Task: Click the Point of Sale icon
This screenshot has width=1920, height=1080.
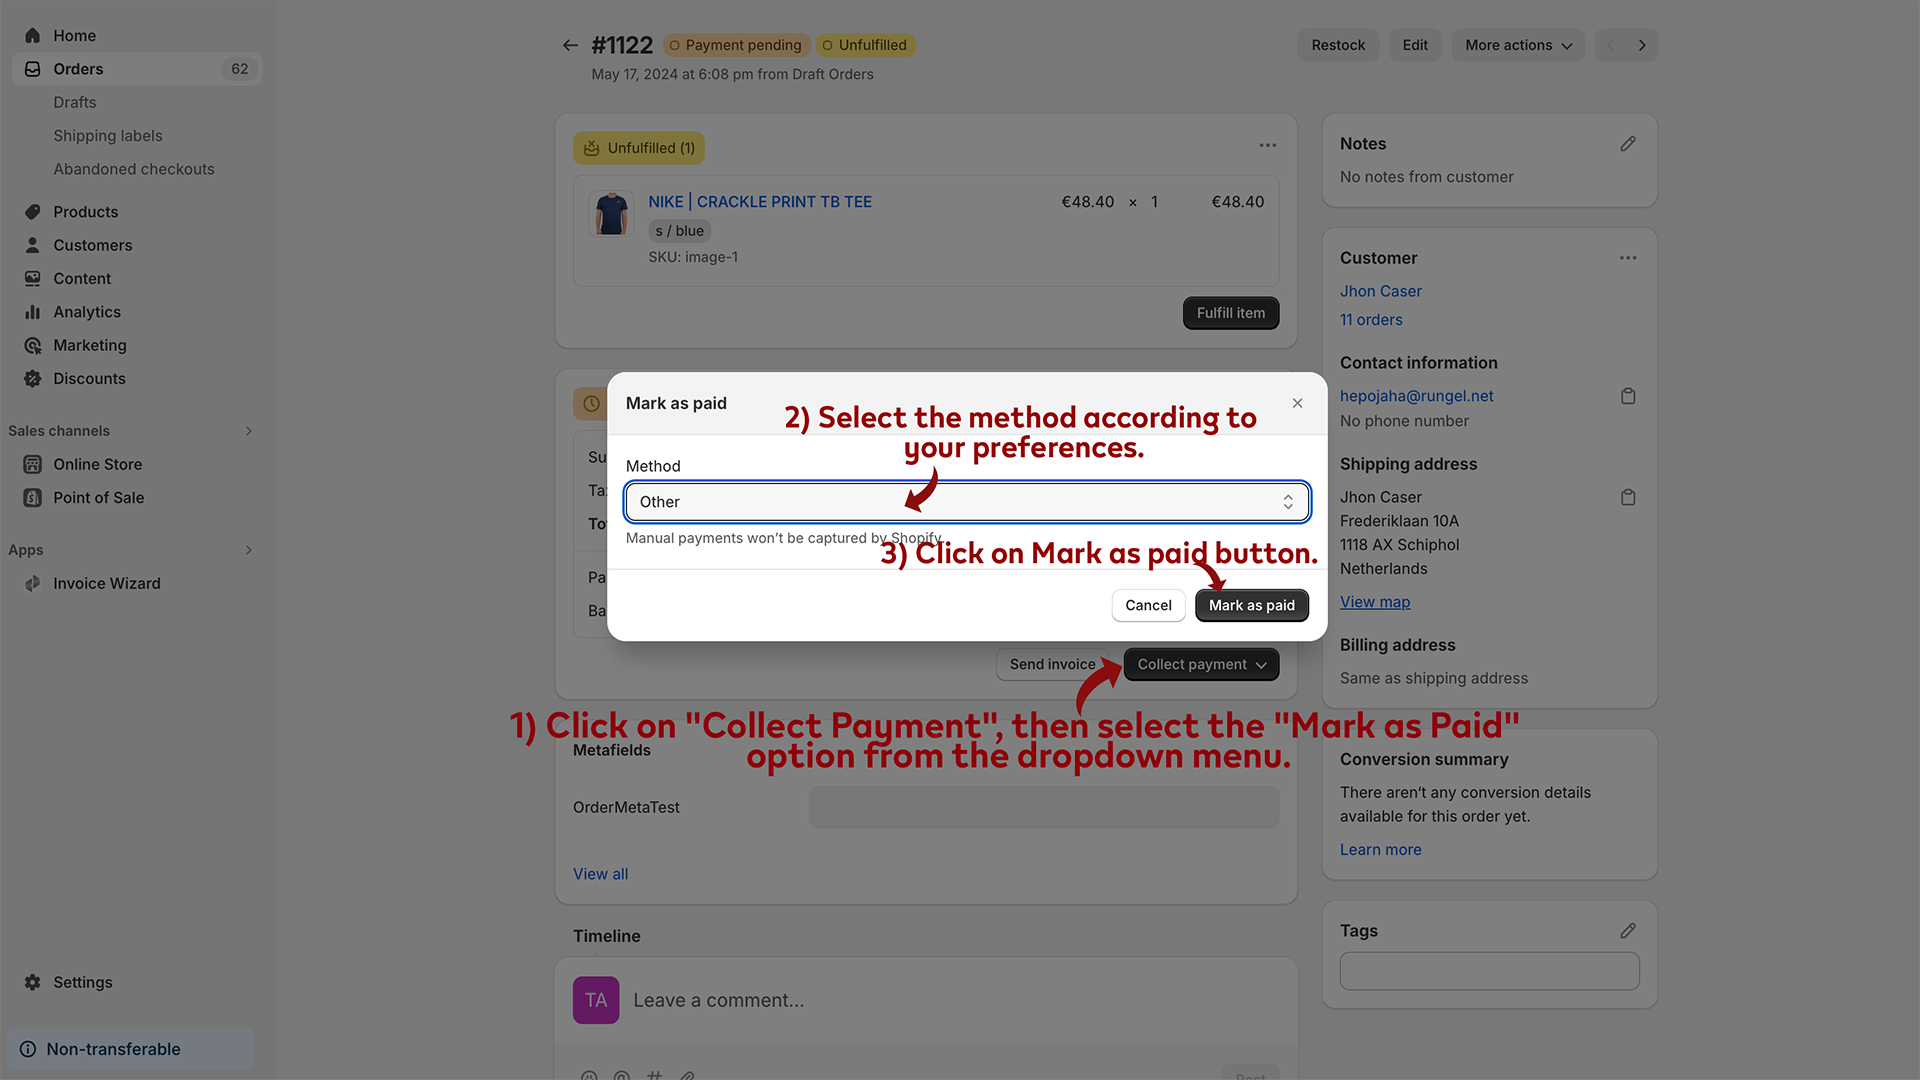Action: click(33, 498)
